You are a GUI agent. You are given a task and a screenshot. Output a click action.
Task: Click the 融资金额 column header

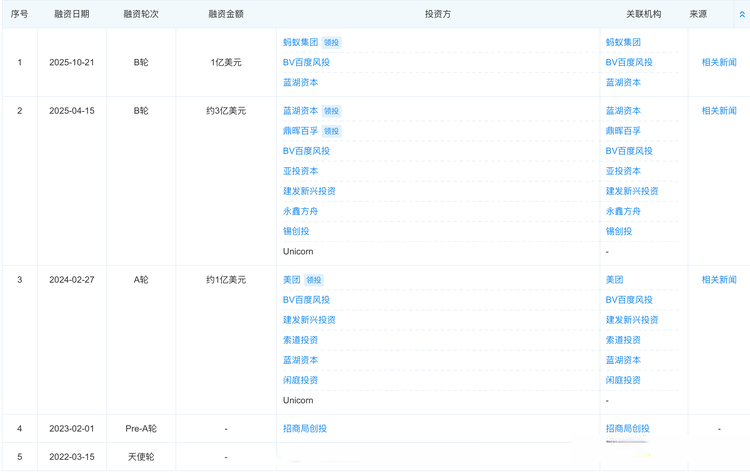226,15
